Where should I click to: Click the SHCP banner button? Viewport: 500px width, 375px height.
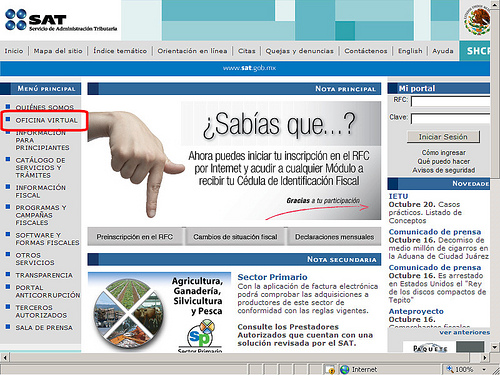[475, 51]
